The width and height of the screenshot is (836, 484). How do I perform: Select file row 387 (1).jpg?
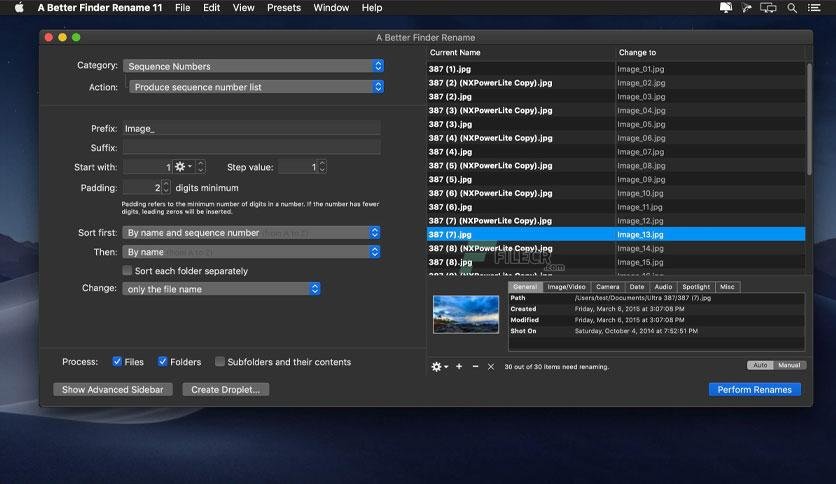coord(616,69)
